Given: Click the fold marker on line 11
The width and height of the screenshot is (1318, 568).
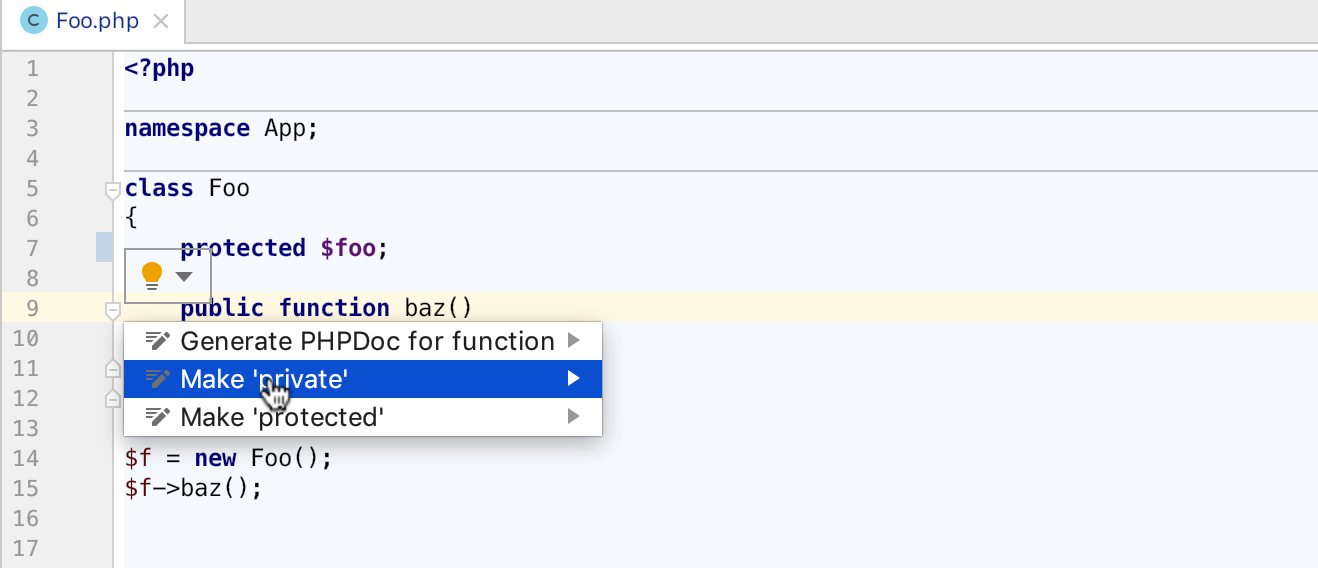Looking at the screenshot, I should (113, 370).
